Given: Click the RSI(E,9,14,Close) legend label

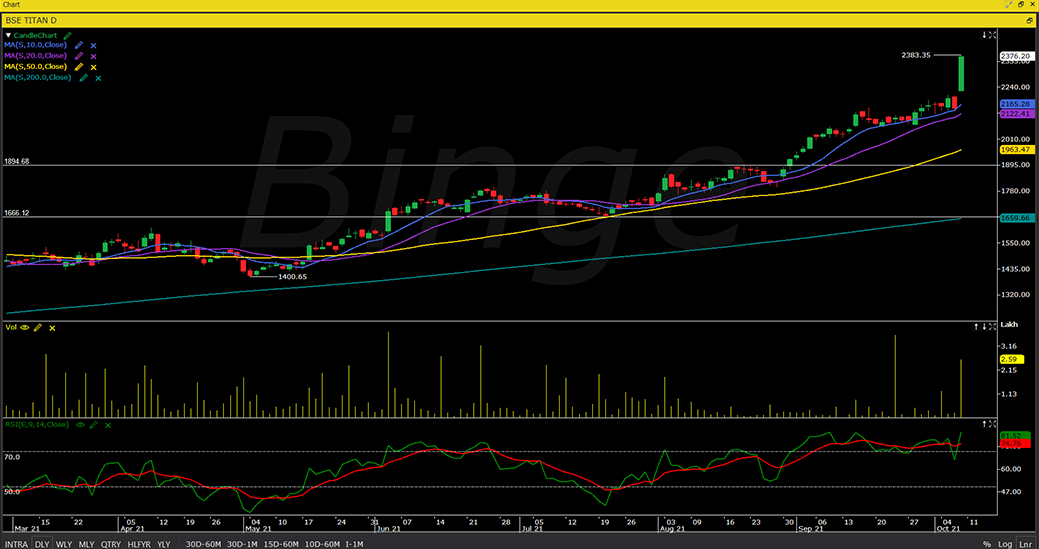Looking at the screenshot, I should tap(37, 424).
